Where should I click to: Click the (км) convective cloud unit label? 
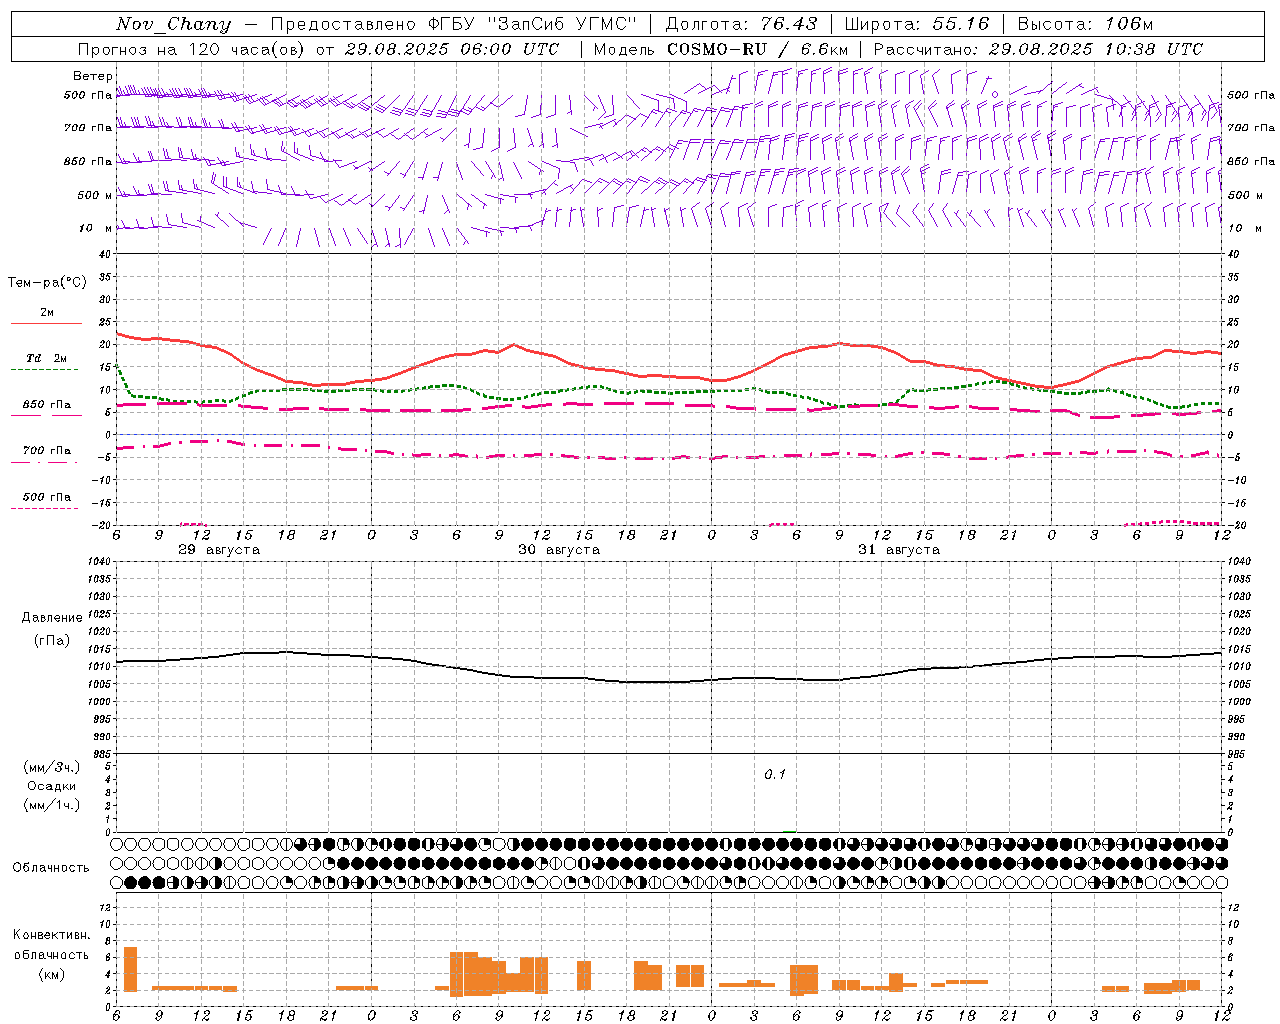52,975
